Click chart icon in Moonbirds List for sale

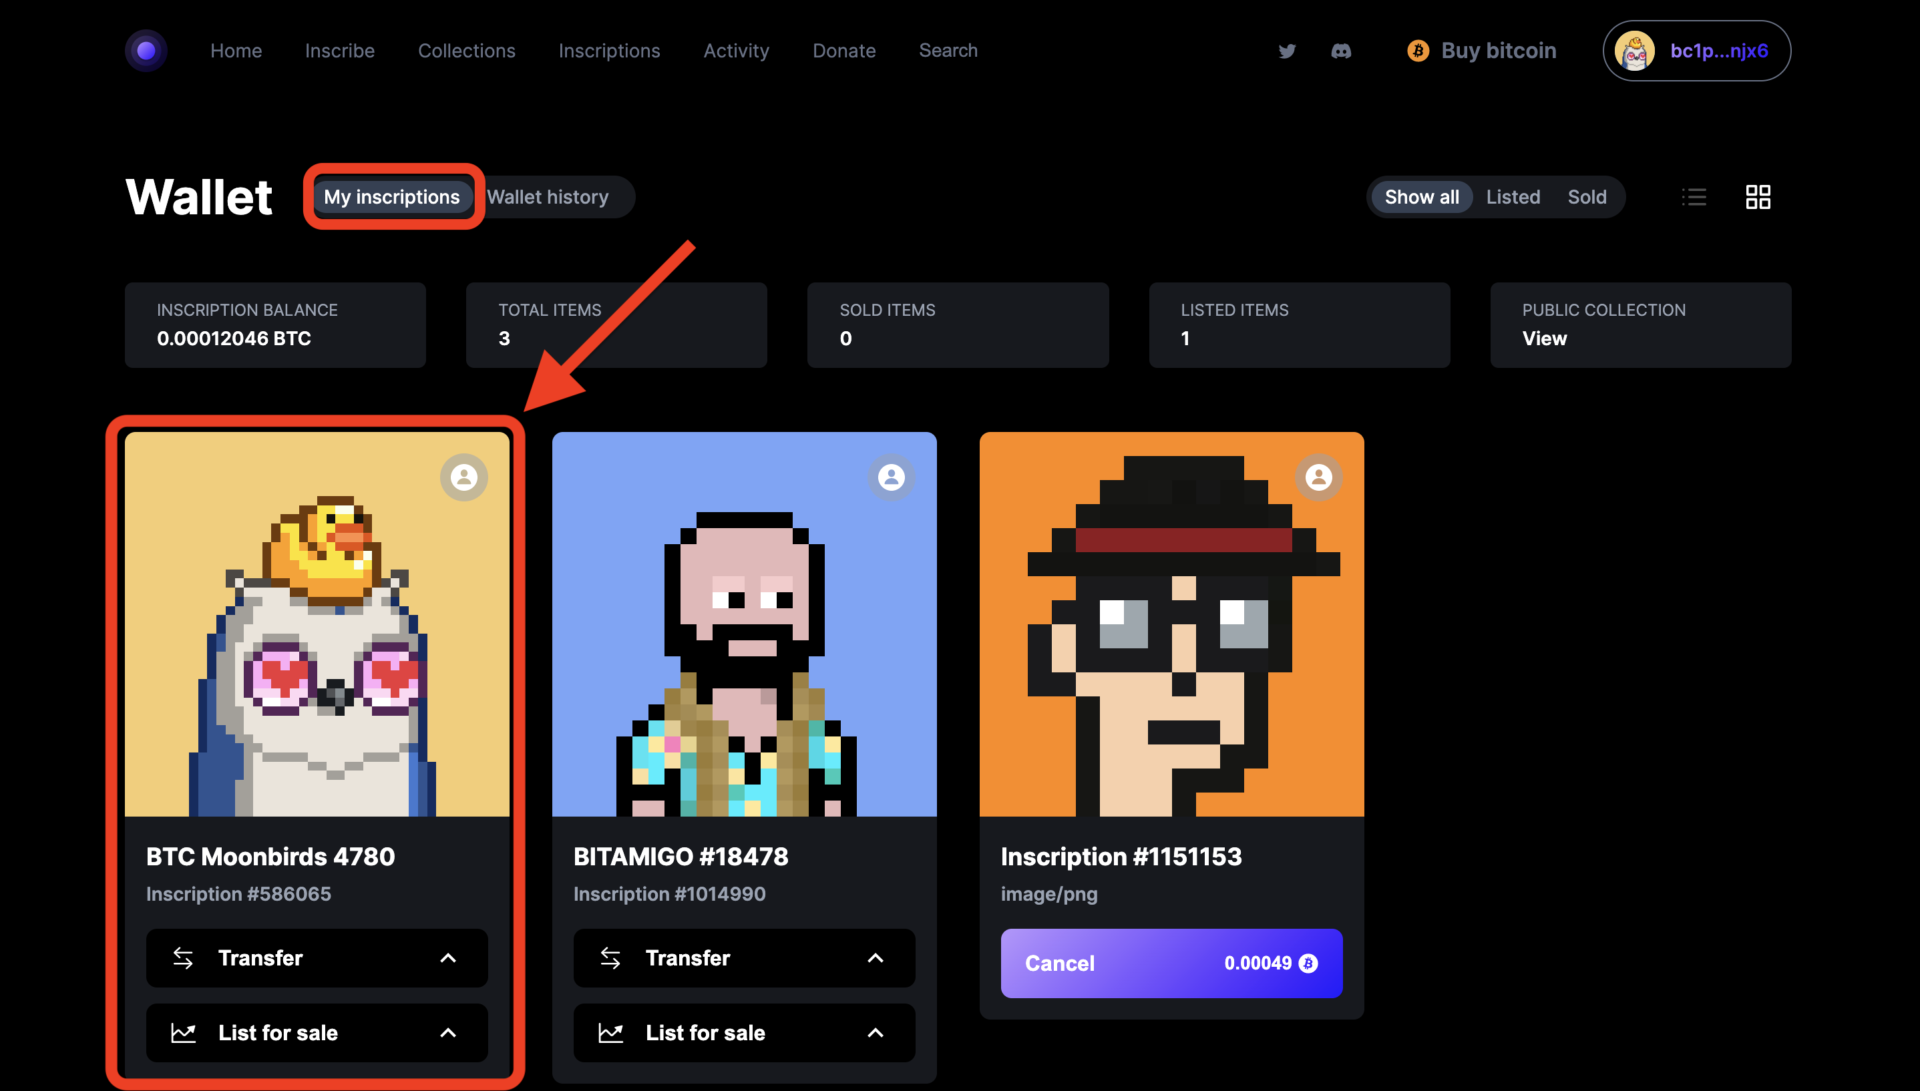tap(183, 1033)
